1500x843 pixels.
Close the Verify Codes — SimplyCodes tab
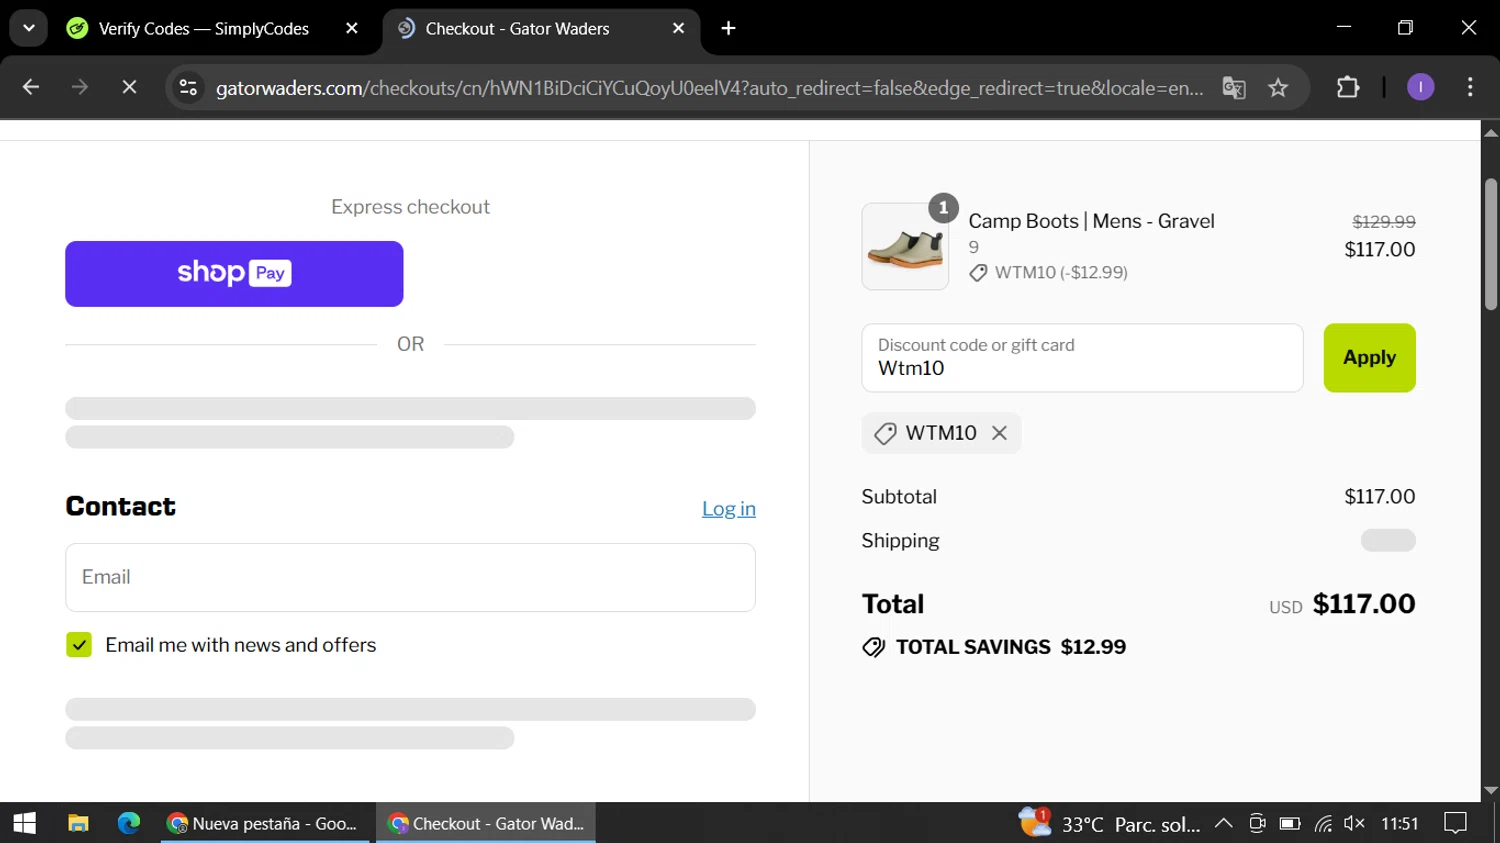coord(352,29)
